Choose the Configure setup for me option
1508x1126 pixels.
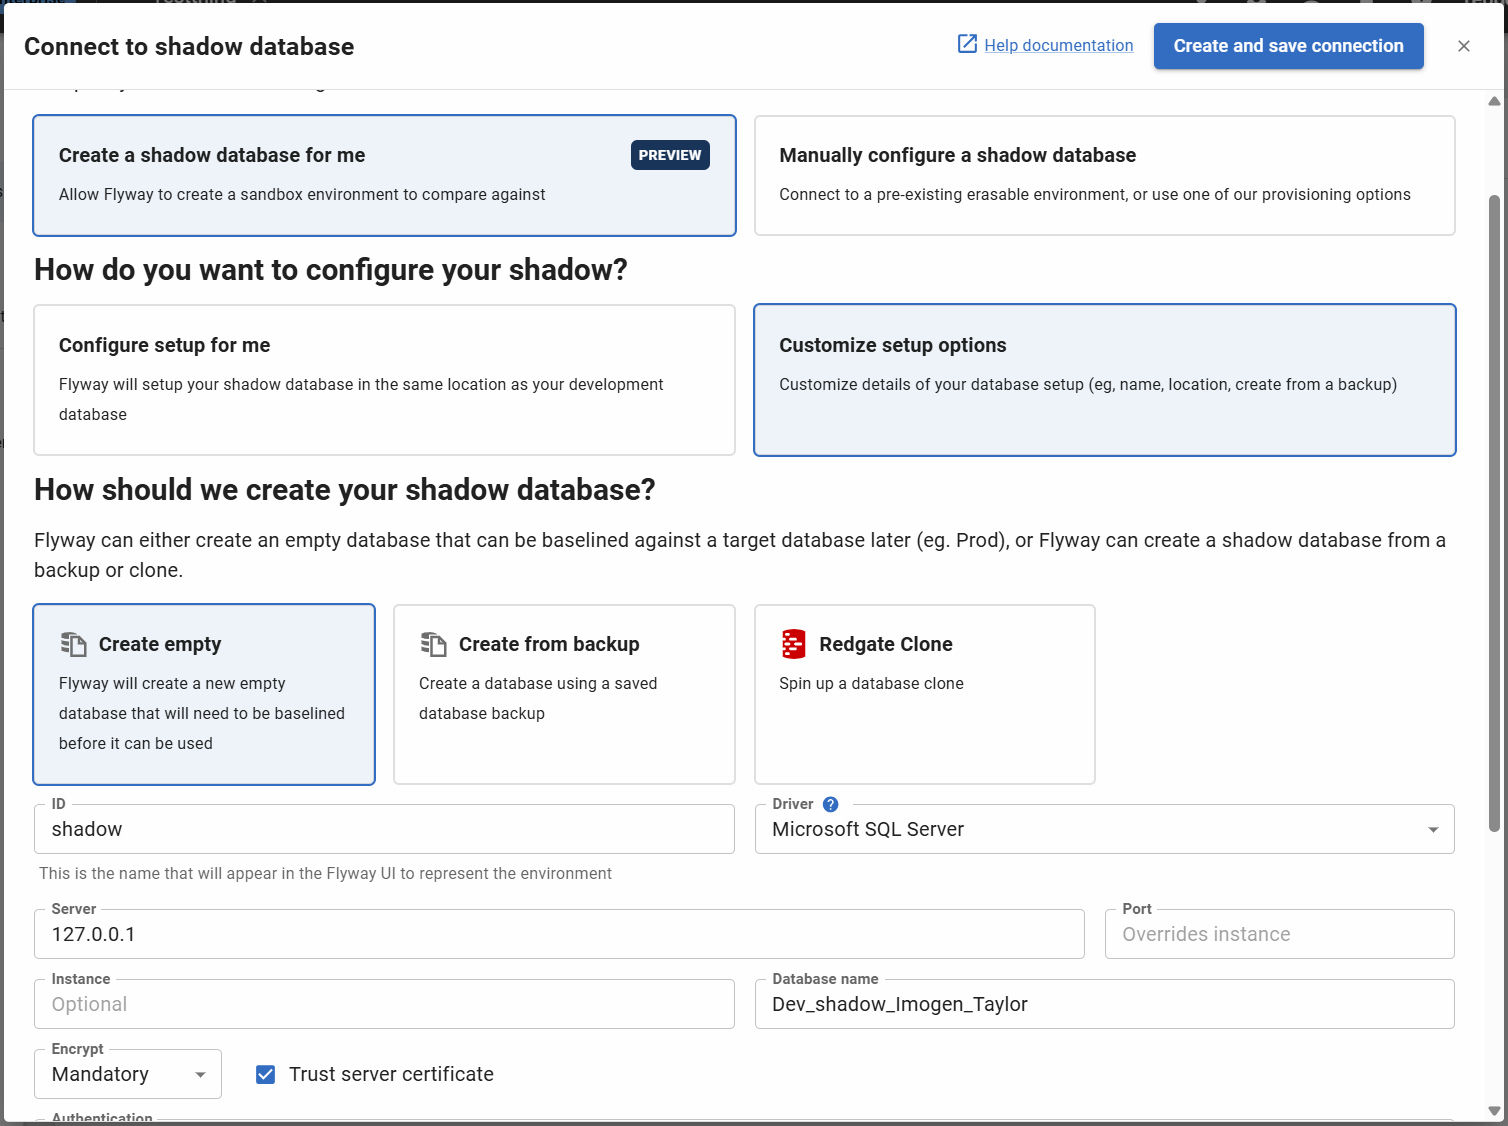[x=384, y=380]
